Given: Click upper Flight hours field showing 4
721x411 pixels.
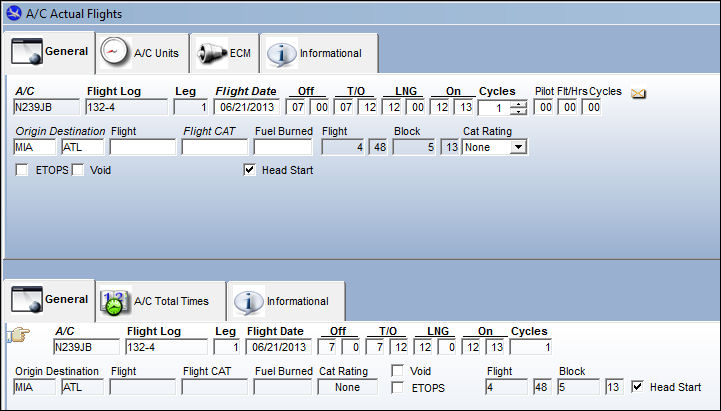Looking at the screenshot, I should 343,147.
